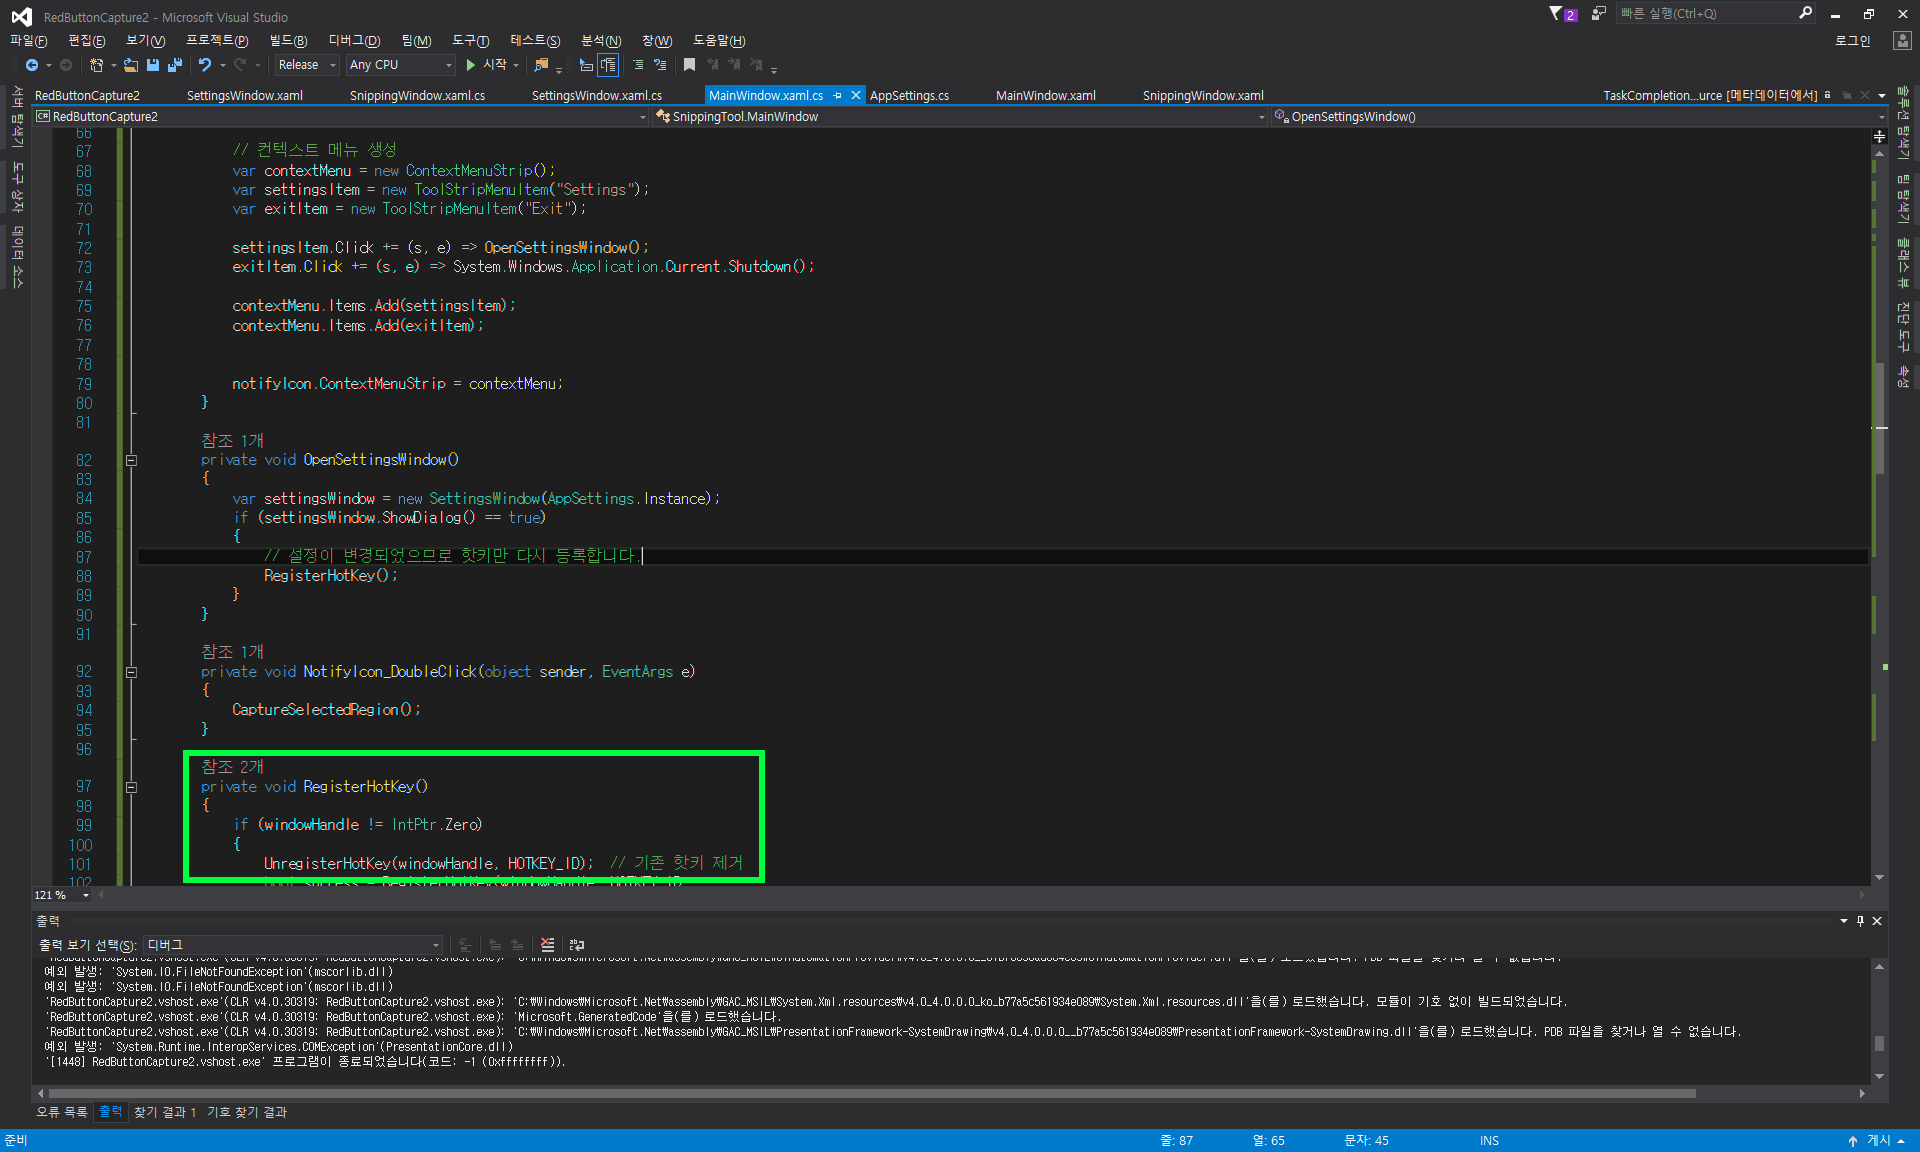Click the 로그인 sign-in link
Screen dimensions: 1920x1152
click(1852, 41)
